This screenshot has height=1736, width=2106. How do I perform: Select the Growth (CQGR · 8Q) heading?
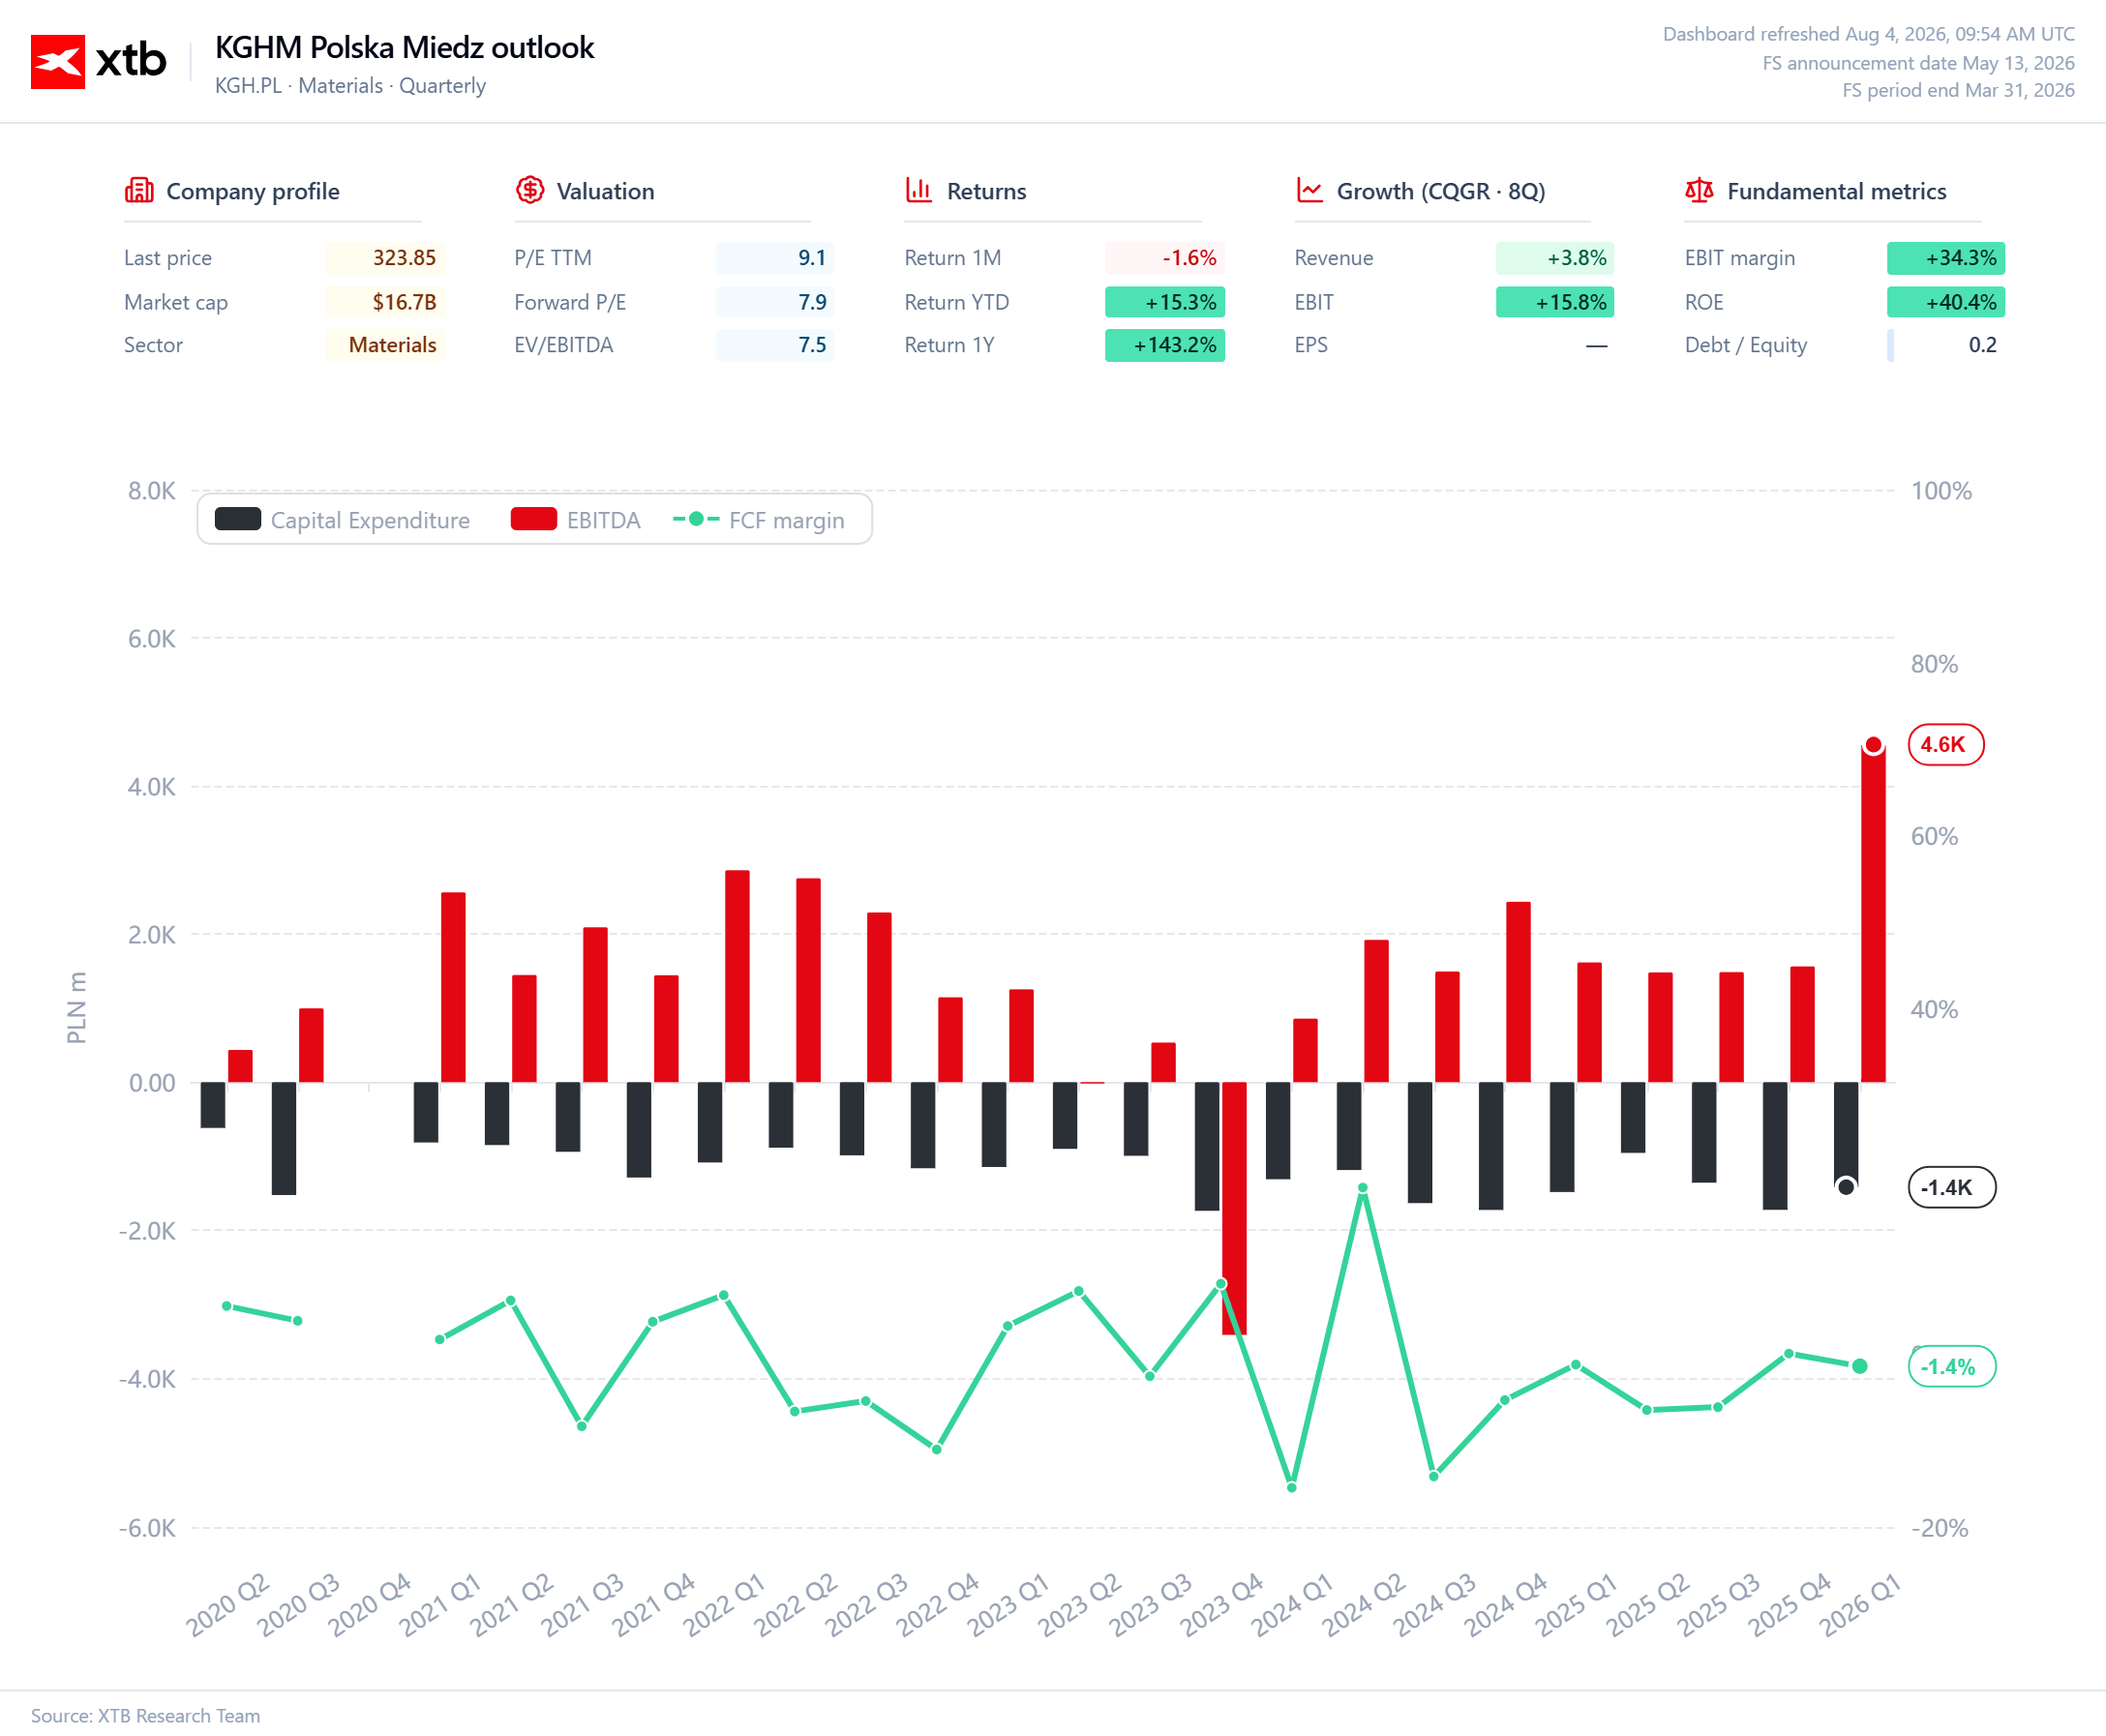coord(1441,191)
